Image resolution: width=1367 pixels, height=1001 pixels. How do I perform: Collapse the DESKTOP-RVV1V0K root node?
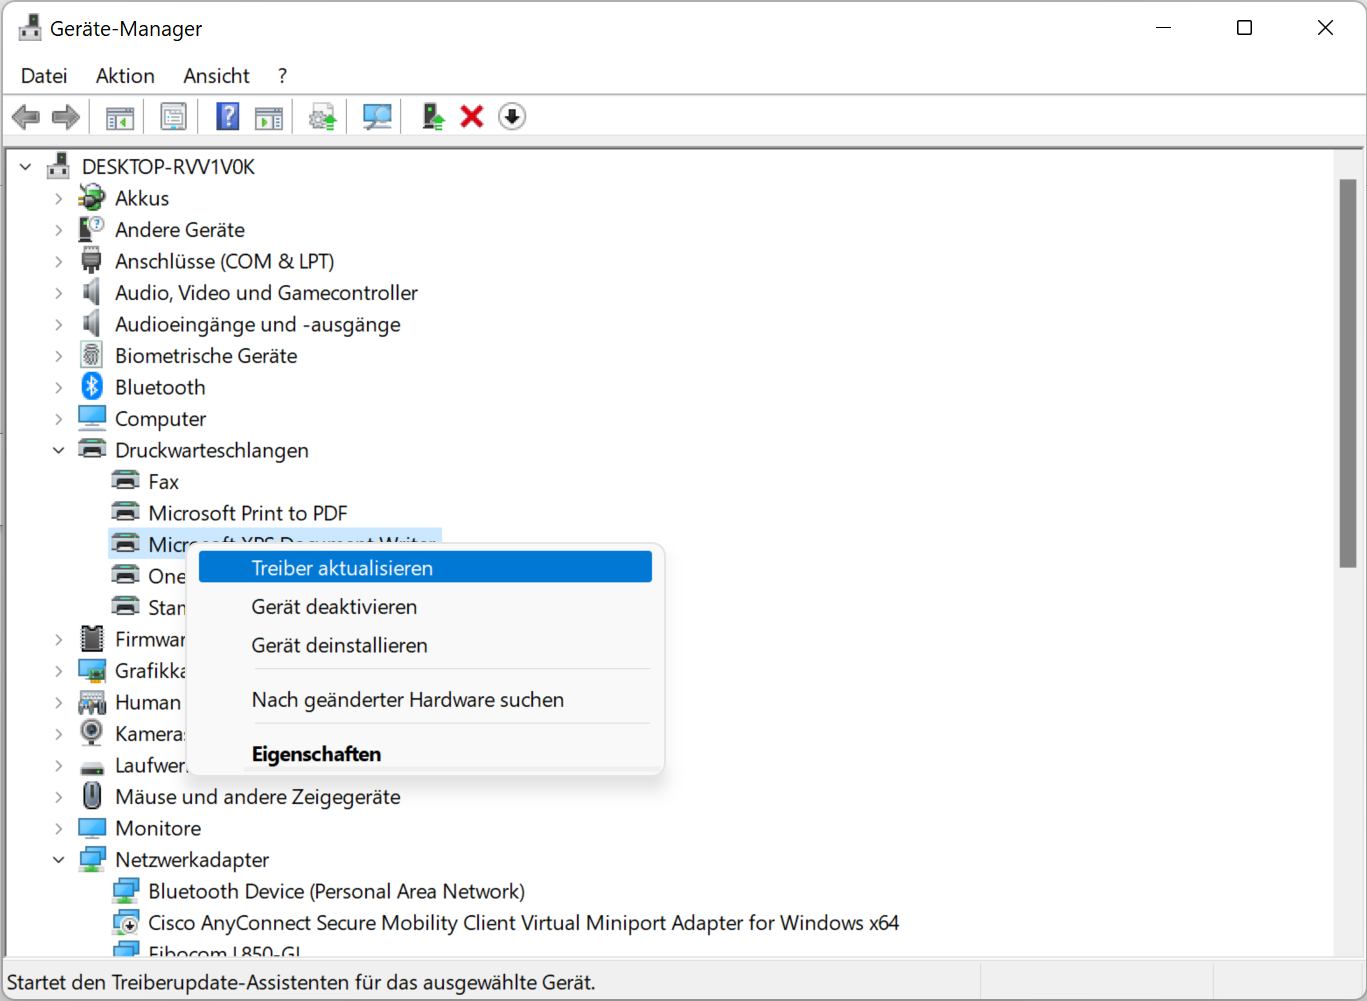(x=26, y=167)
